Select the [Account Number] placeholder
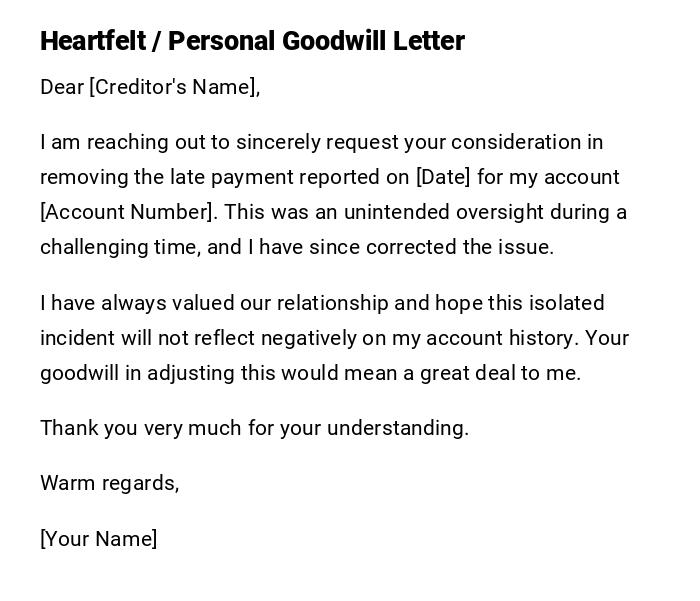 127,212
